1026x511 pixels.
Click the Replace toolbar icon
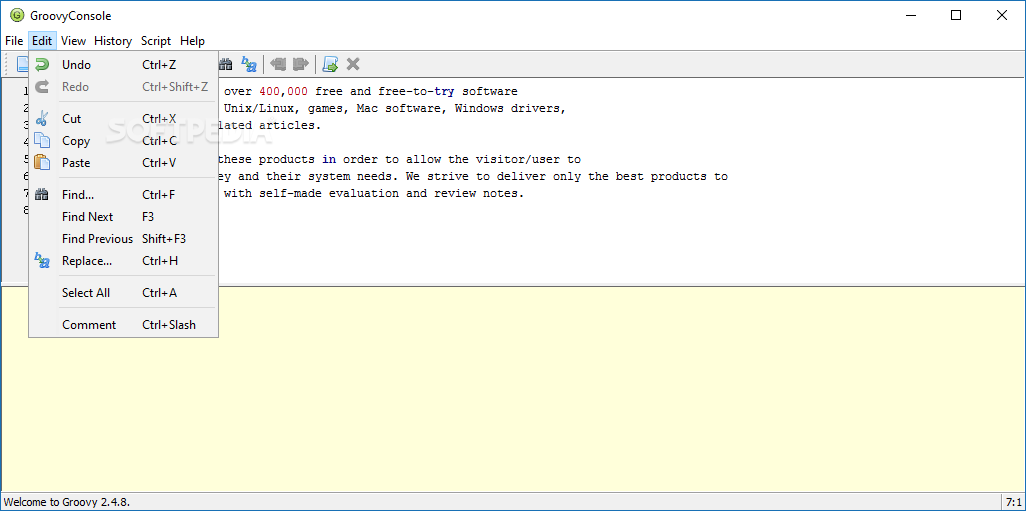coord(249,64)
